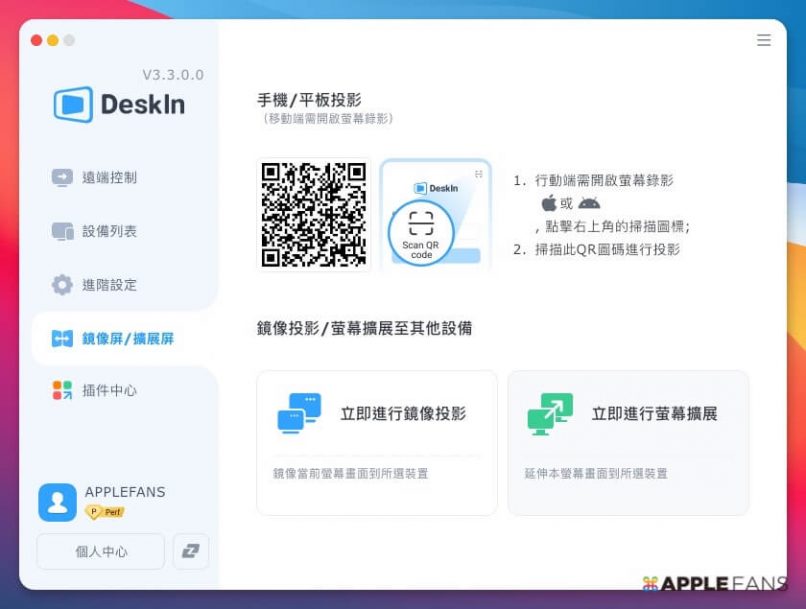The image size is (806, 609).
Task: Click the switch icon beside 個人中心
Action: coord(190,551)
